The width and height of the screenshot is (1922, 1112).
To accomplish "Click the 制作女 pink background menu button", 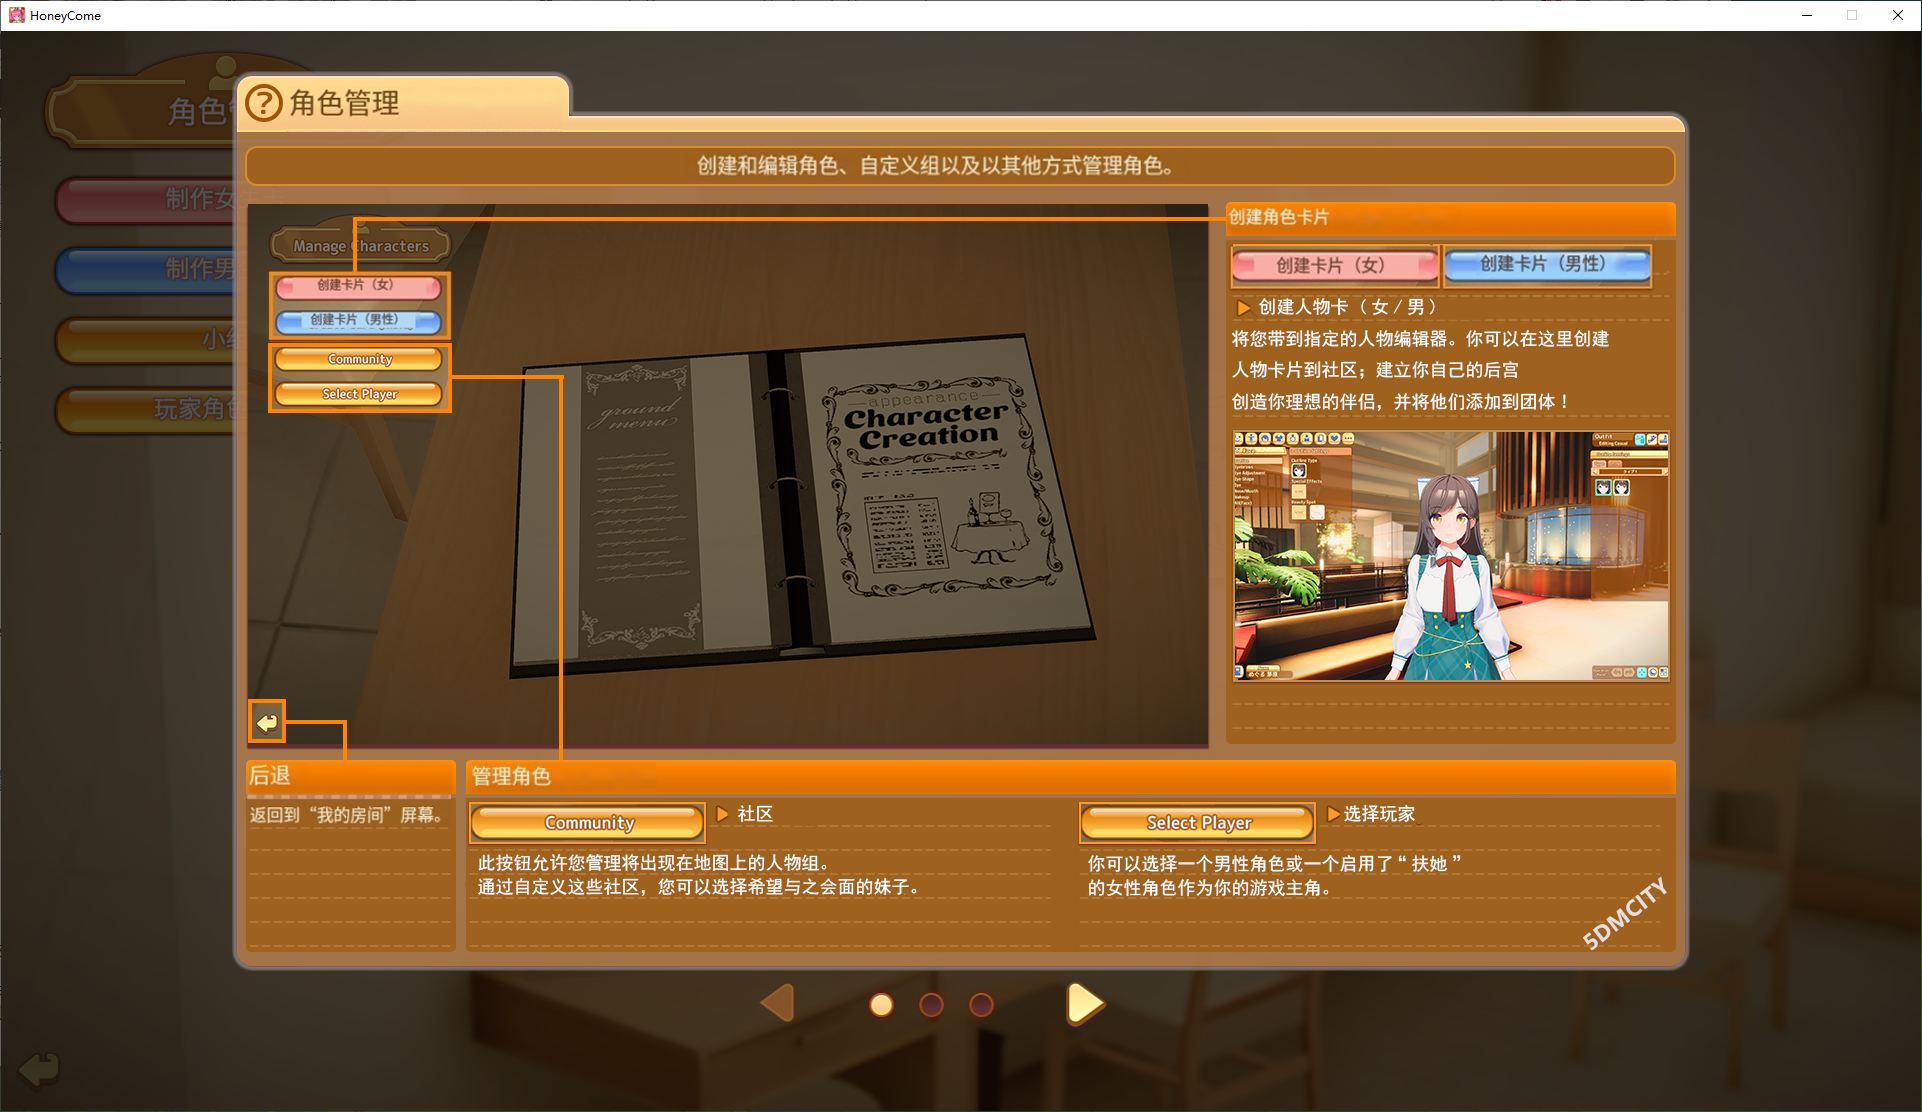I will [x=146, y=200].
